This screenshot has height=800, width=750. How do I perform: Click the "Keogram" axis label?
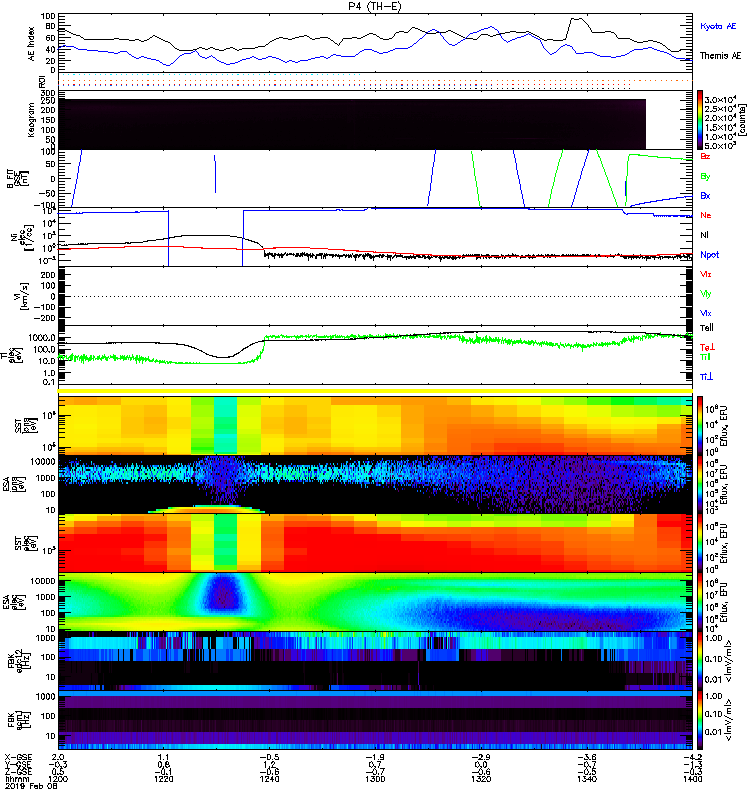tap(31, 120)
